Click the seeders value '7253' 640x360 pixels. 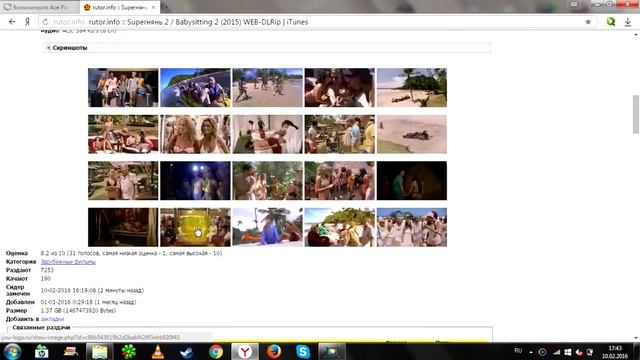[x=47, y=270]
